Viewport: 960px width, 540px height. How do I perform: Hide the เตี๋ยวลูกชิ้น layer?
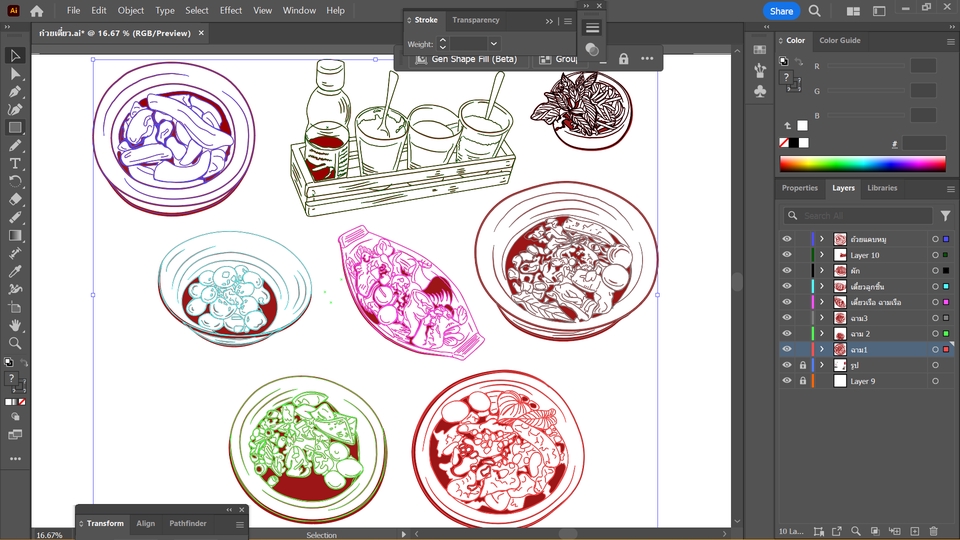tap(787, 287)
